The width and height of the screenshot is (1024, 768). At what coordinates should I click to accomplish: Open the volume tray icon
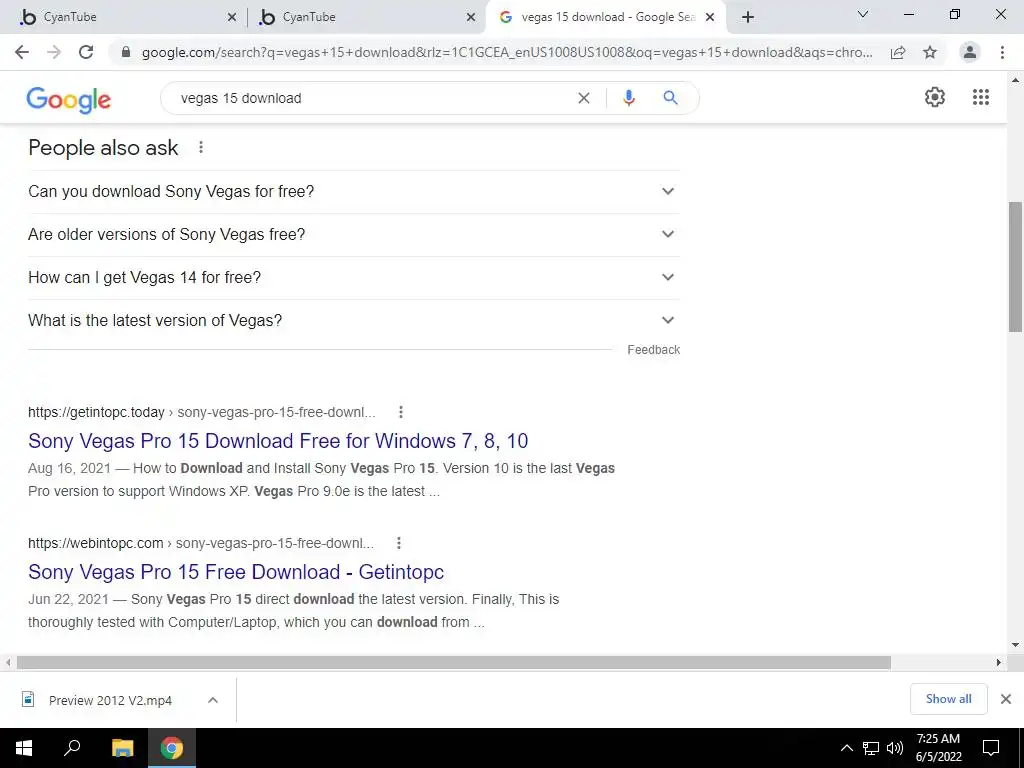point(895,748)
